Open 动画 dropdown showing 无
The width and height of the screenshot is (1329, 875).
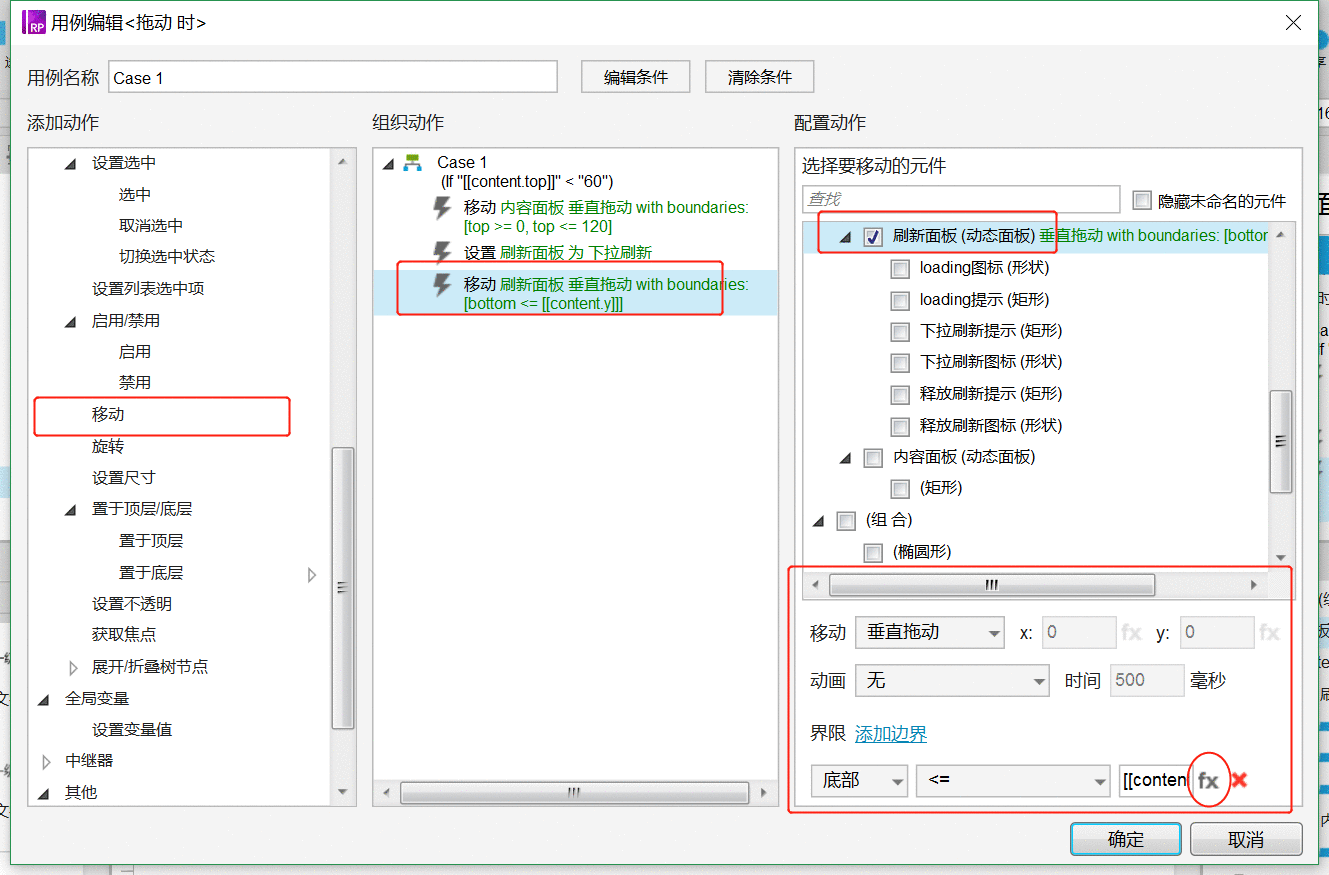point(952,680)
